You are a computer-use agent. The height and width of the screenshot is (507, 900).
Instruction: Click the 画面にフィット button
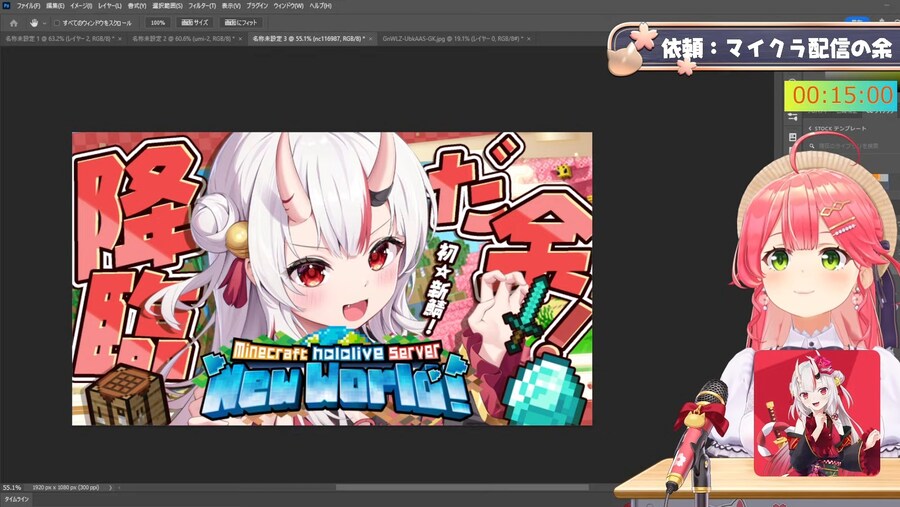[x=241, y=23]
